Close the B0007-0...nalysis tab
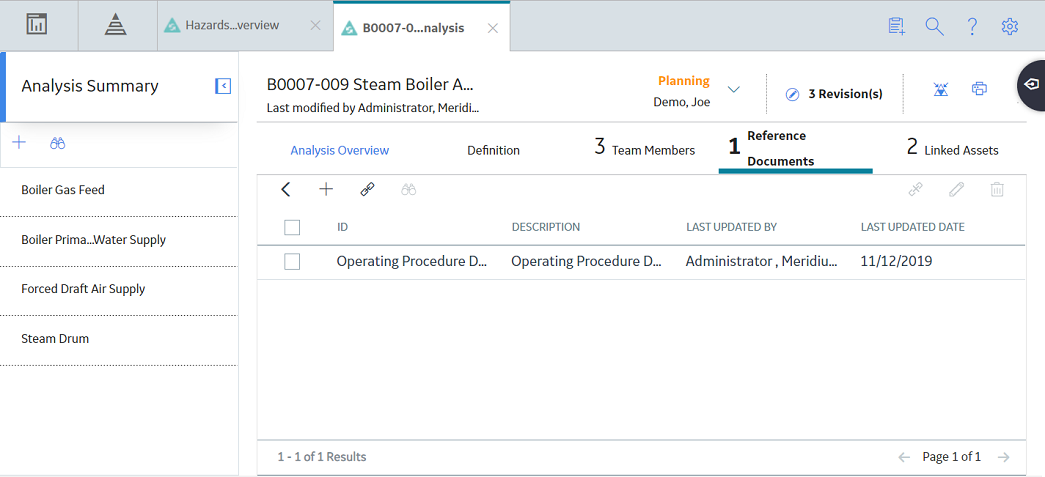This screenshot has width=1045, height=477. 493,28
